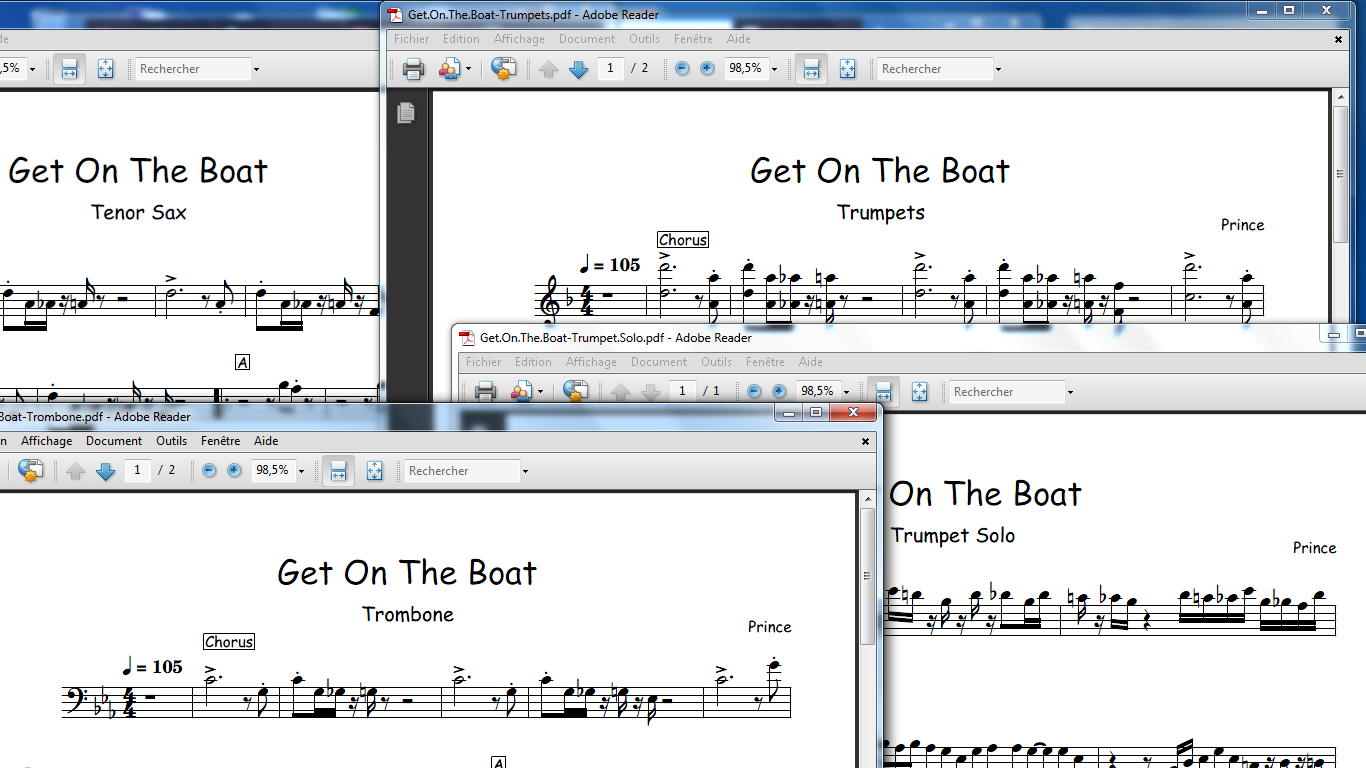Open Aide menu in Trumpets window
The height and width of the screenshot is (768, 1366).
(x=738, y=39)
